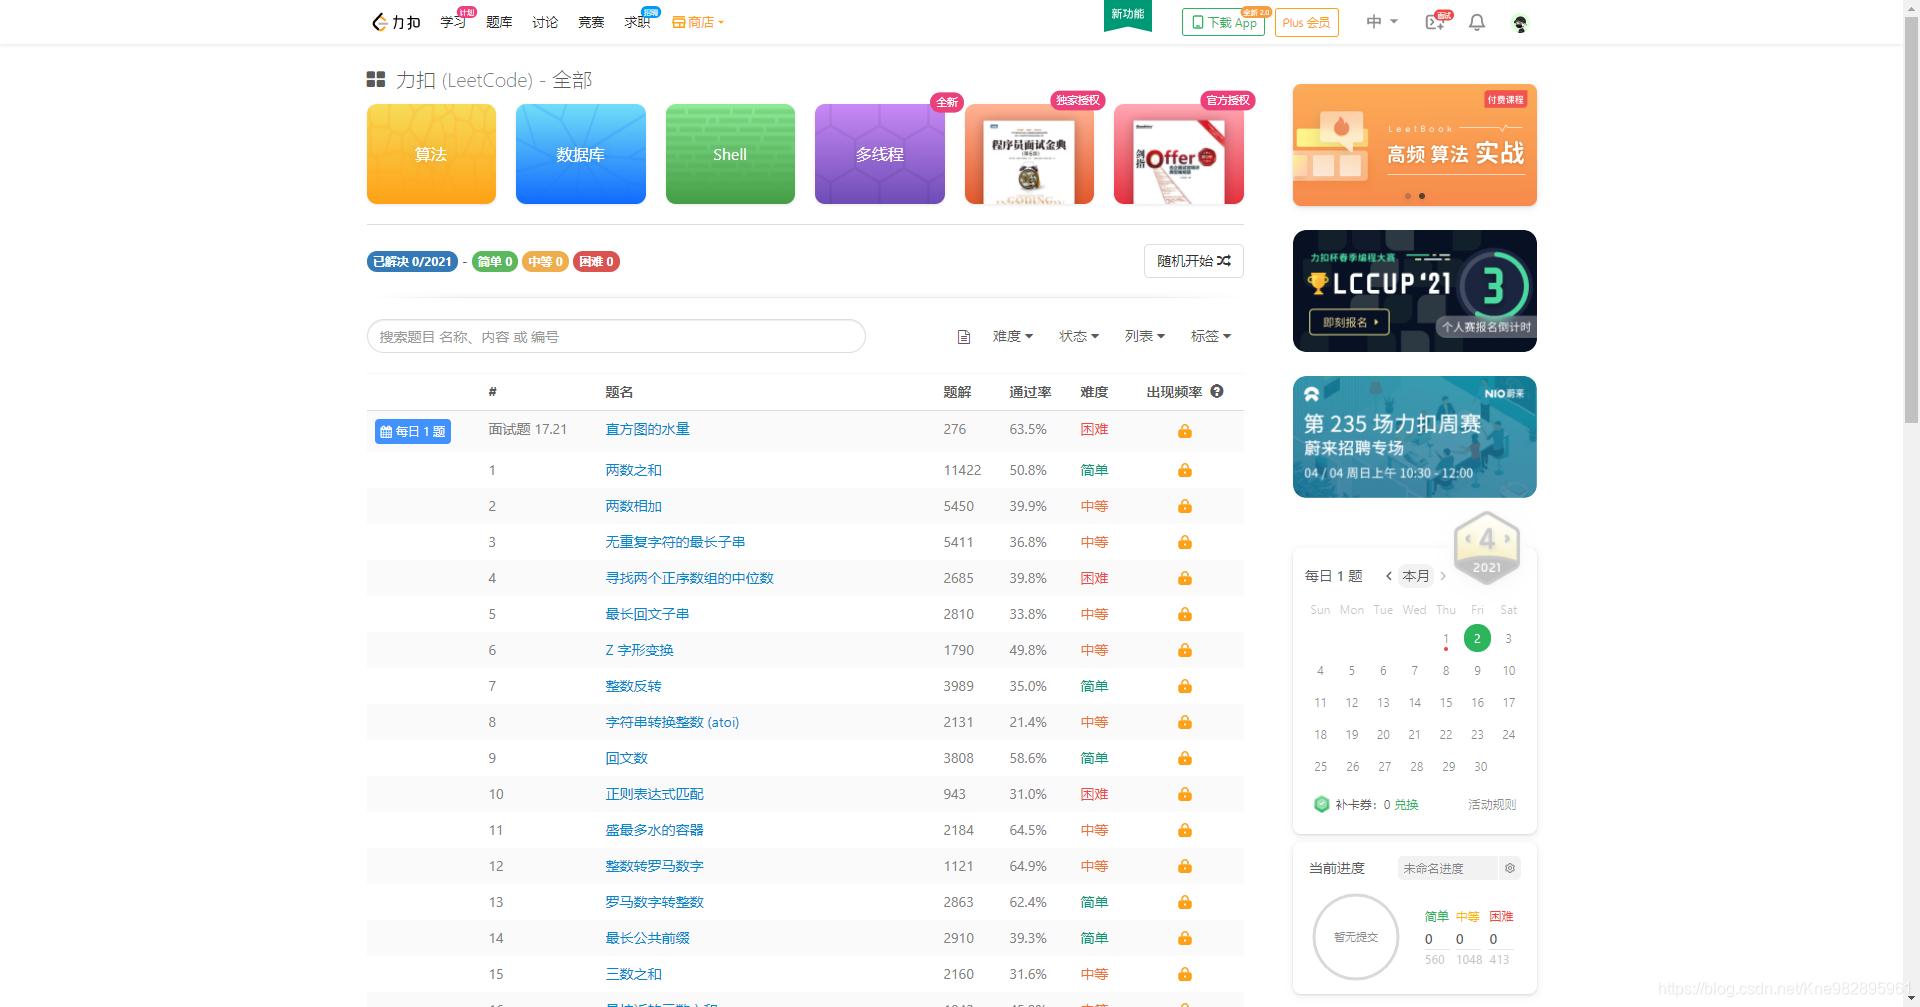Screen dimensions: 1920x1007
Task: Click the lock icon for 正则表达式匹配
Action: (x=1185, y=794)
